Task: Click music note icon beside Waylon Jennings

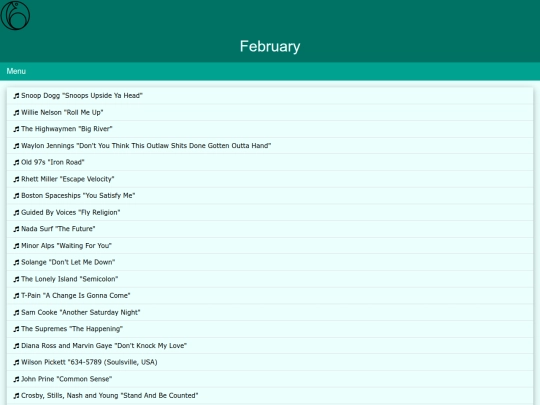Action: (x=16, y=146)
